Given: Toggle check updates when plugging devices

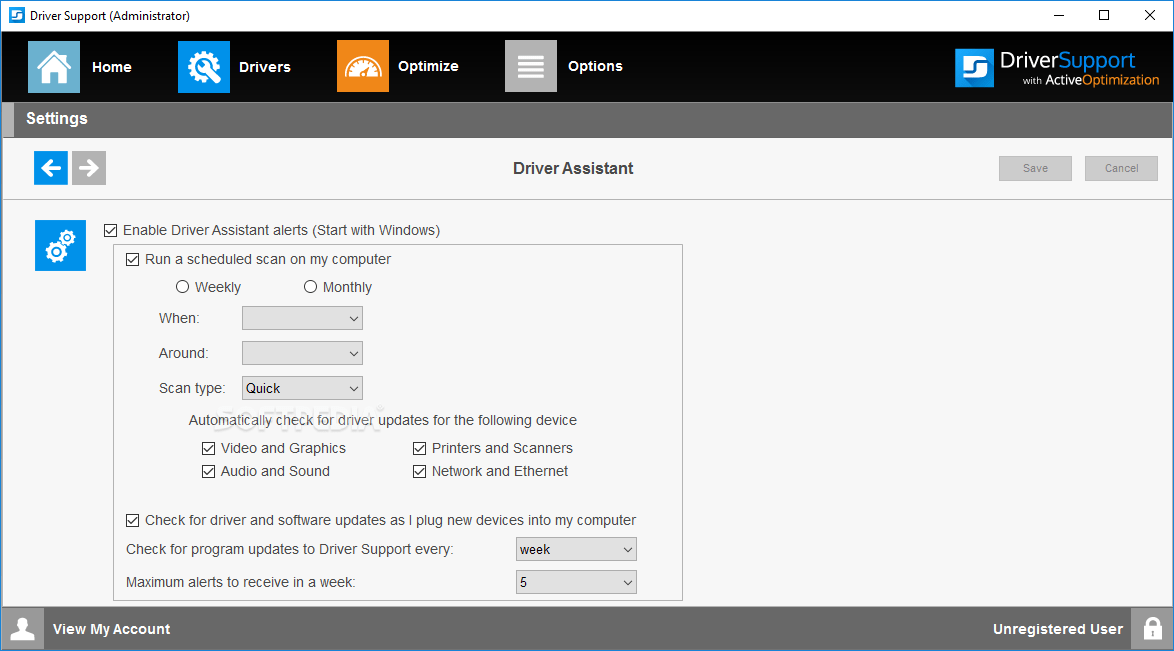Looking at the screenshot, I should click(133, 520).
